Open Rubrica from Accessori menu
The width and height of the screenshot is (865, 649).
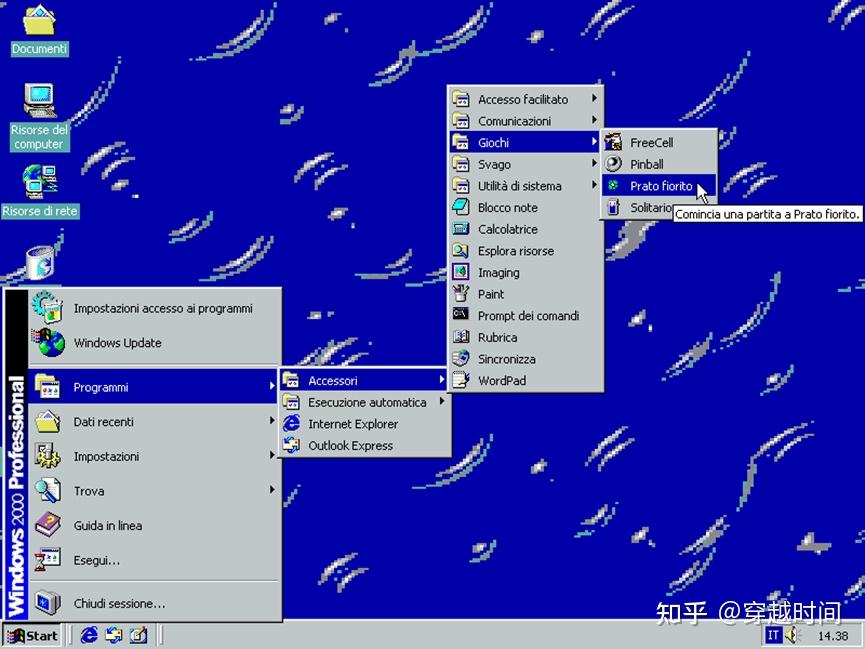click(x=525, y=337)
